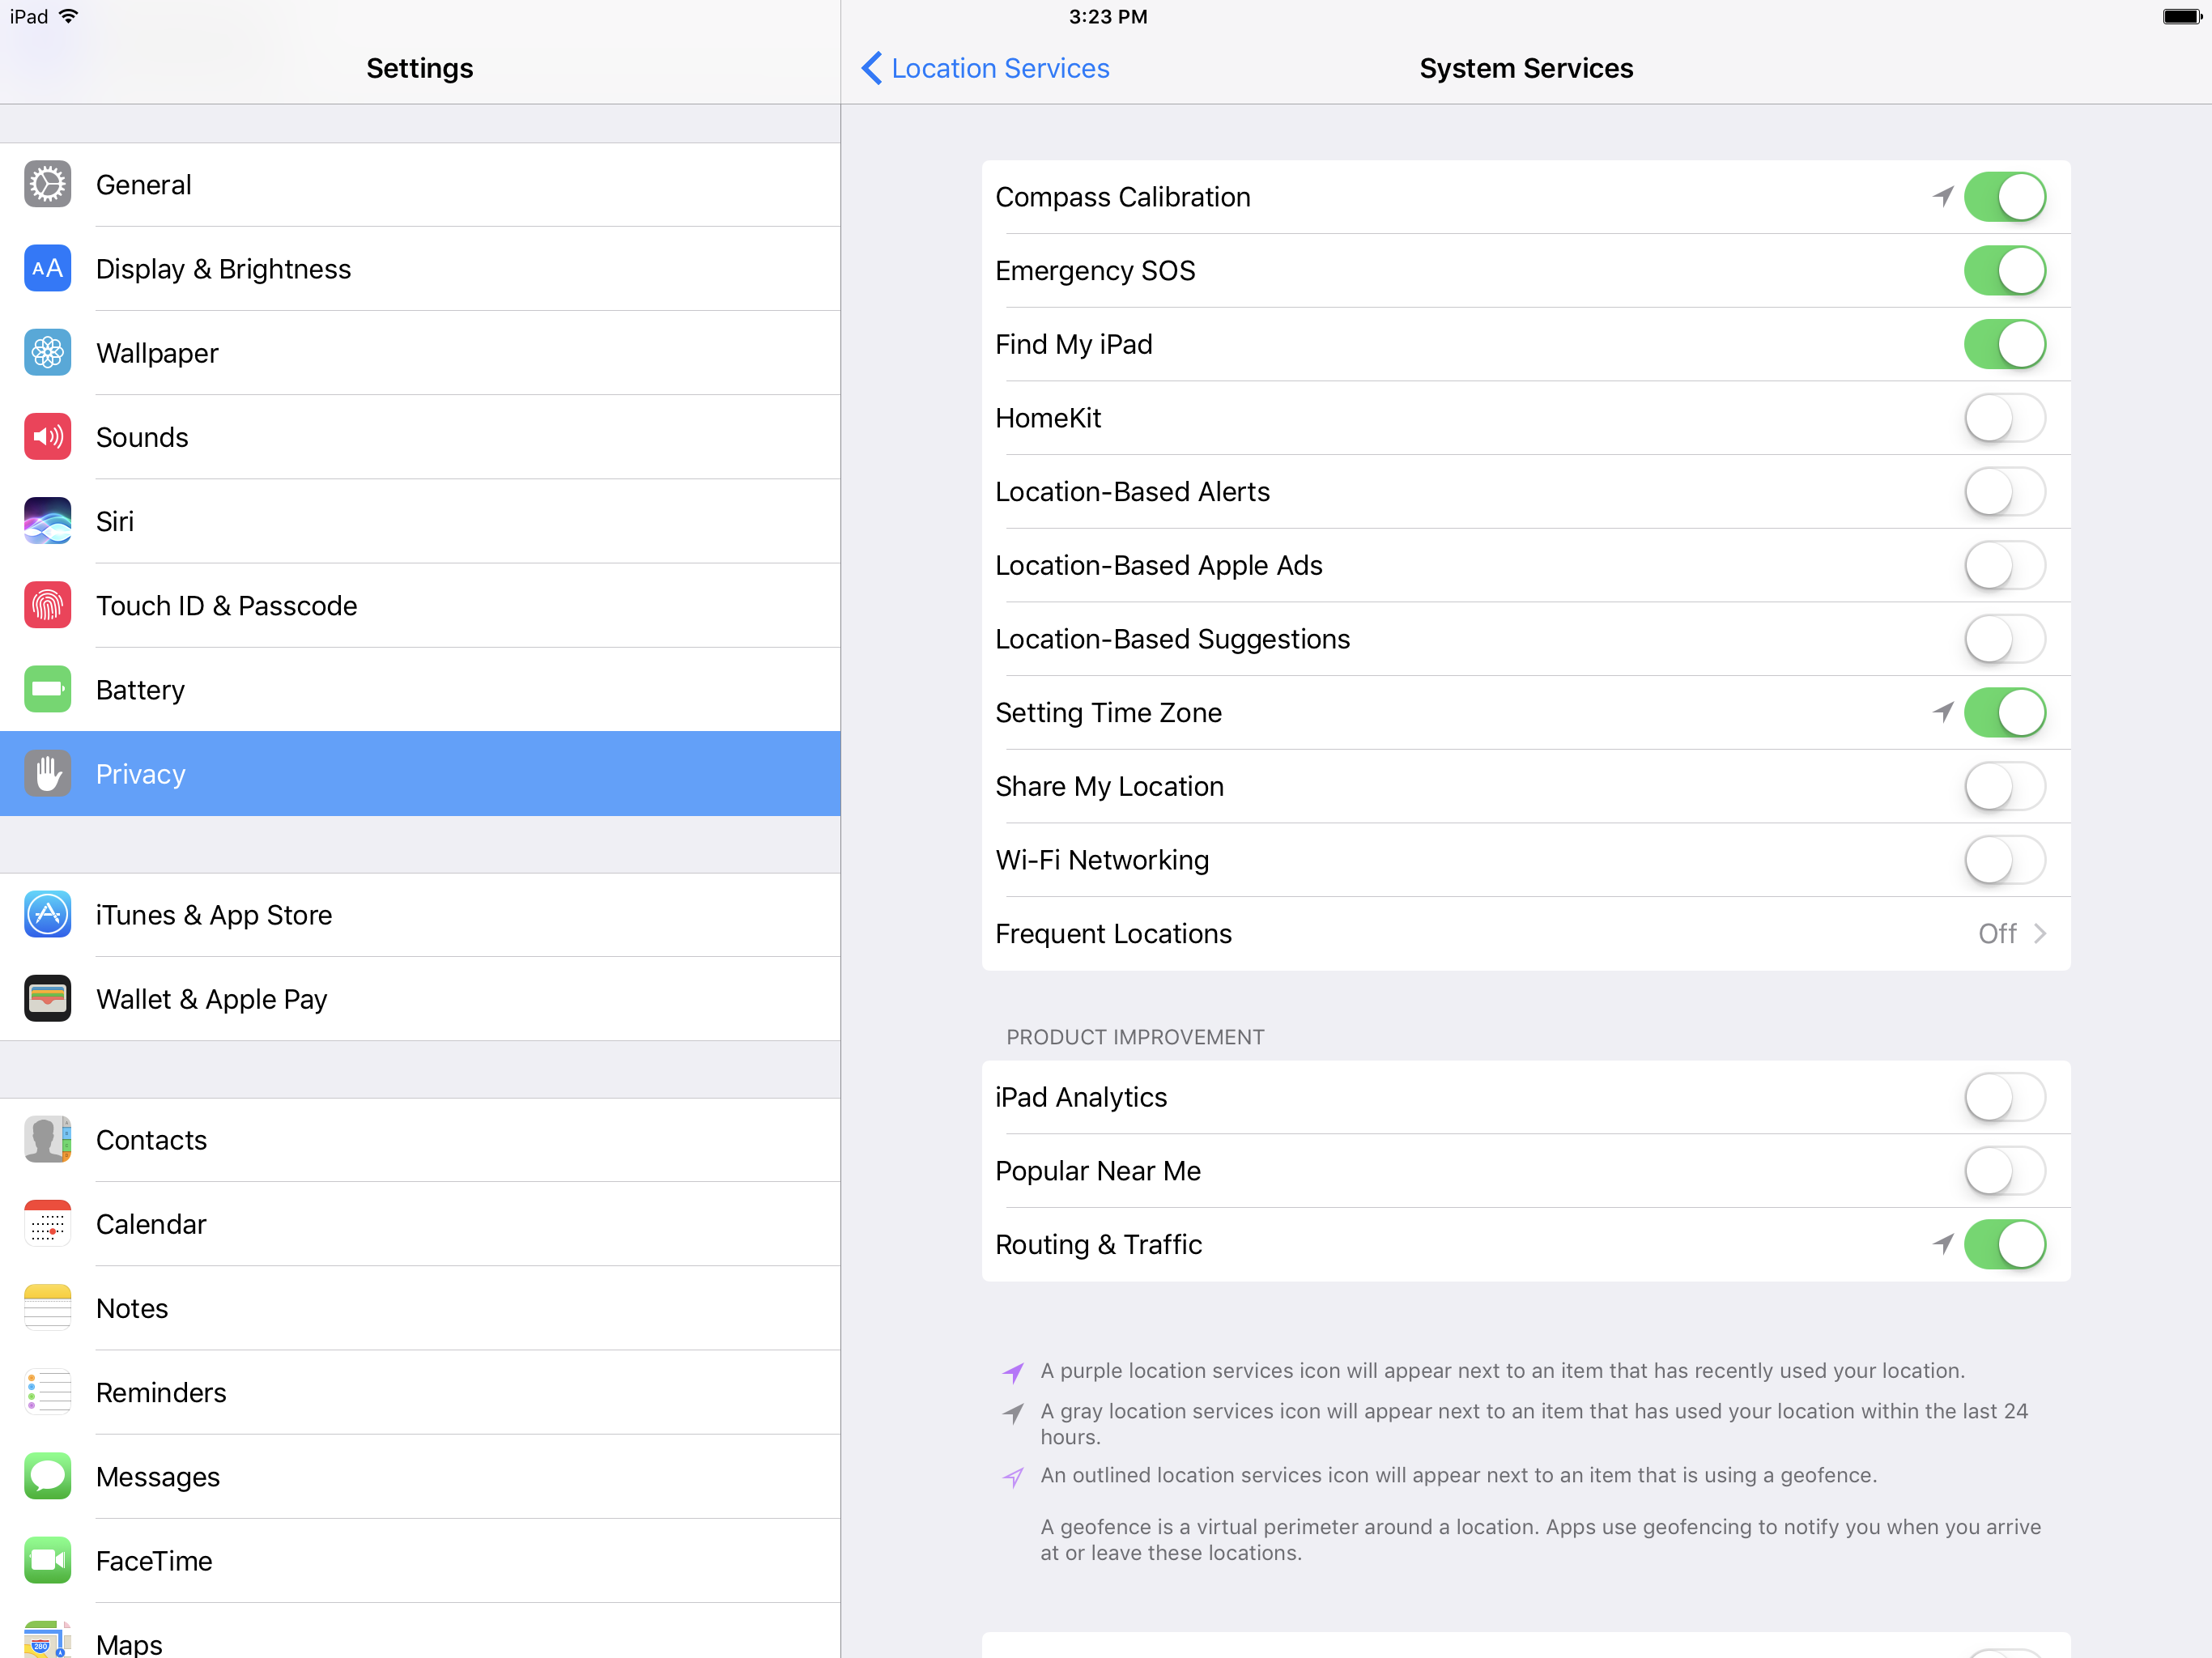The image size is (2212, 1658).
Task: Tap the 'Off' value for Frequent Locations
Action: coord(1997,933)
